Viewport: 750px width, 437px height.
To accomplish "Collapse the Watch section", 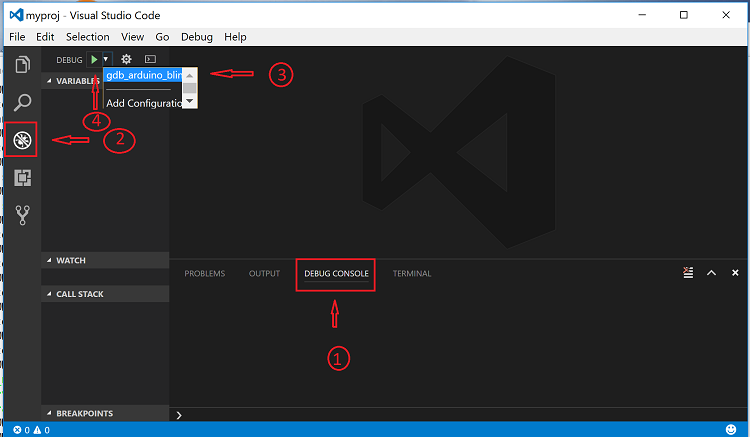I will pyautogui.click(x=70, y=260).
